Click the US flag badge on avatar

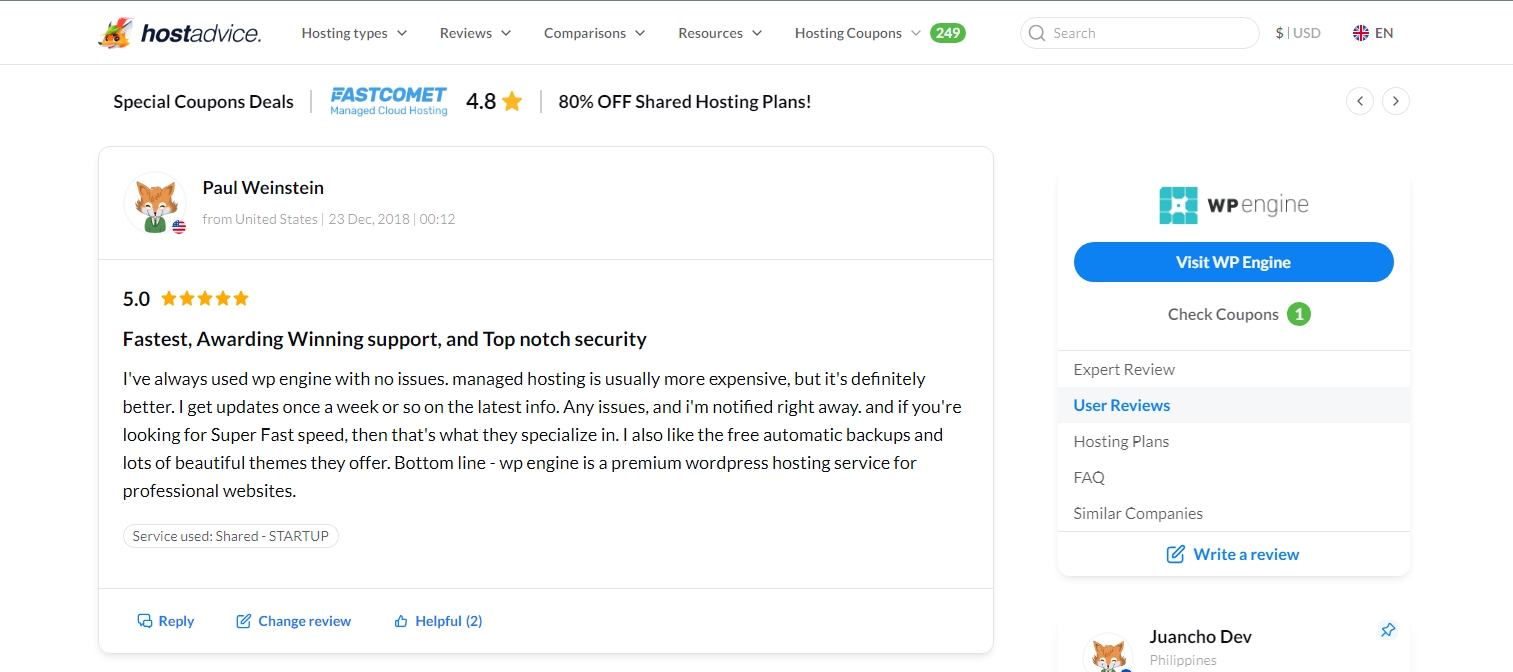[x=179, y=227]
